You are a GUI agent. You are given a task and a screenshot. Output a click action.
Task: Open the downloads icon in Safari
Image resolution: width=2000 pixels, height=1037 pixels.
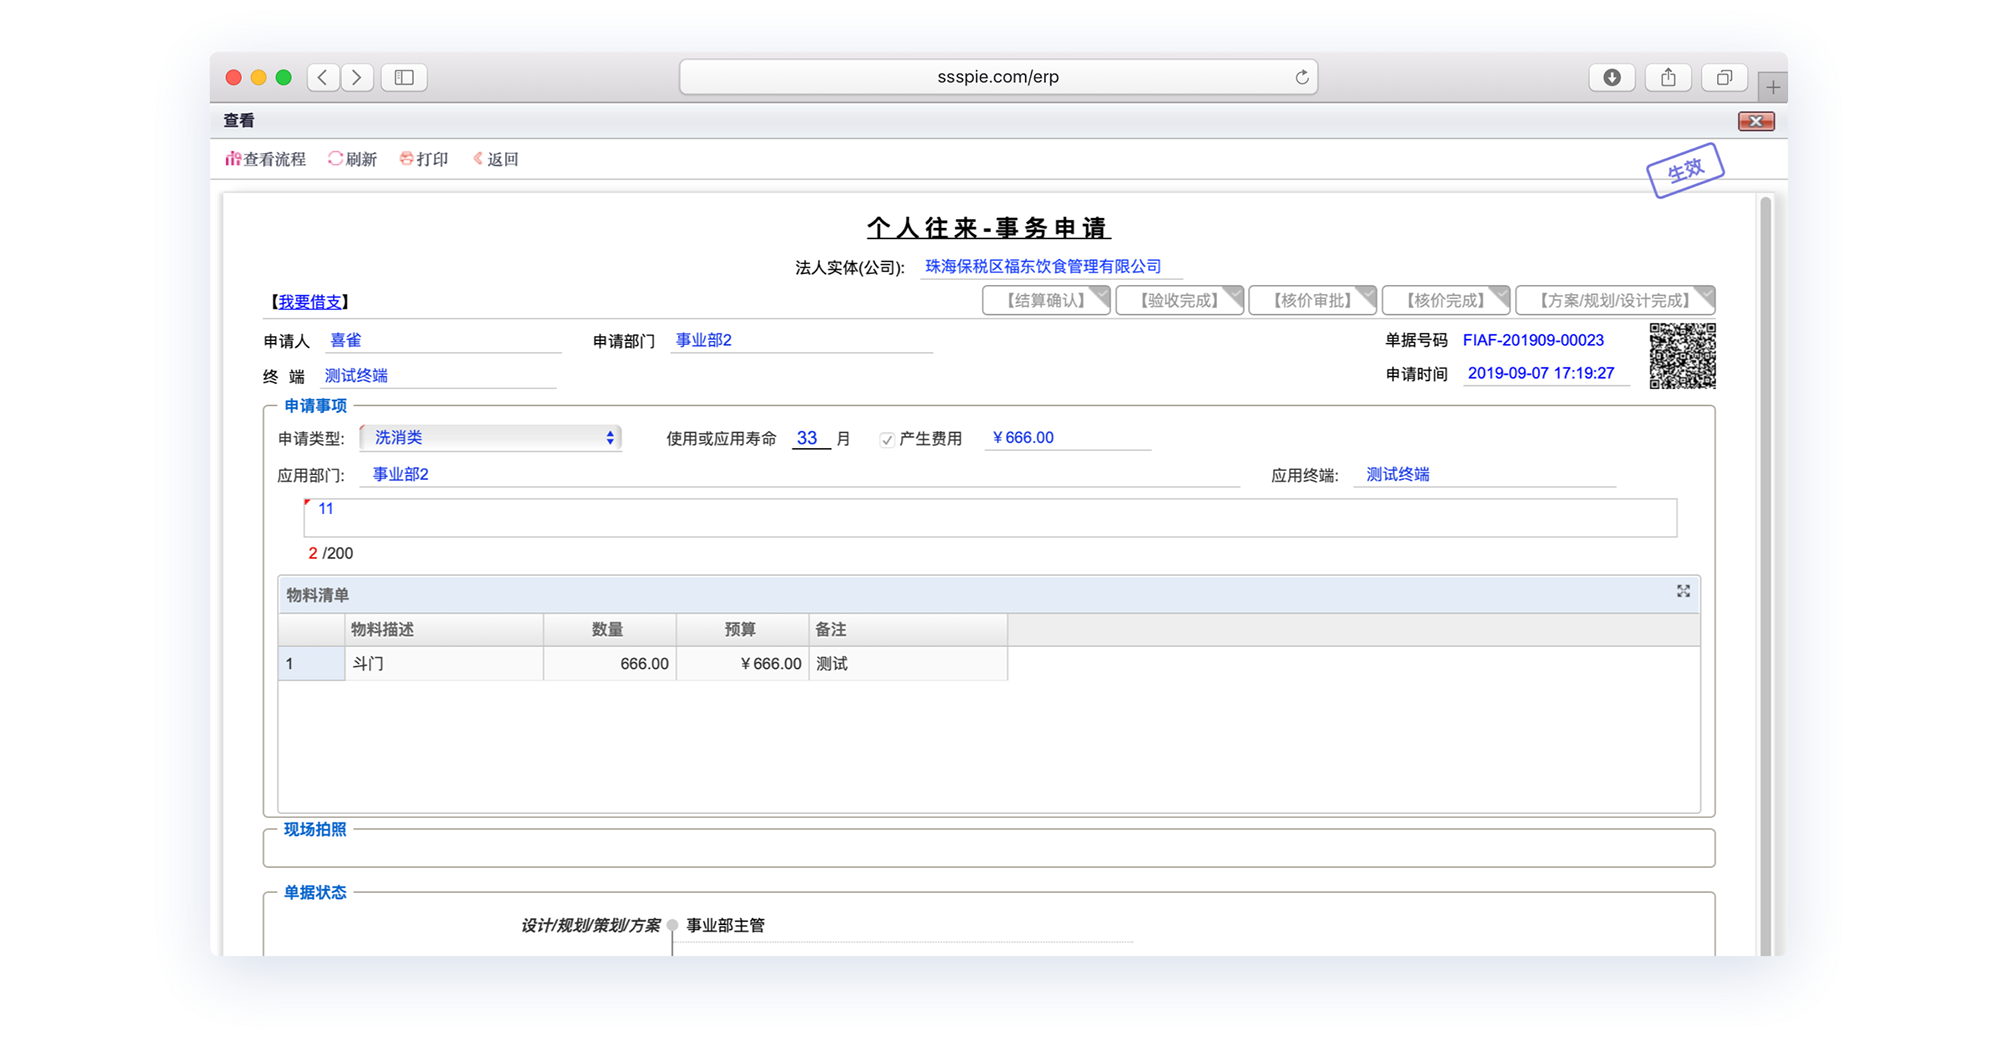1612,77
